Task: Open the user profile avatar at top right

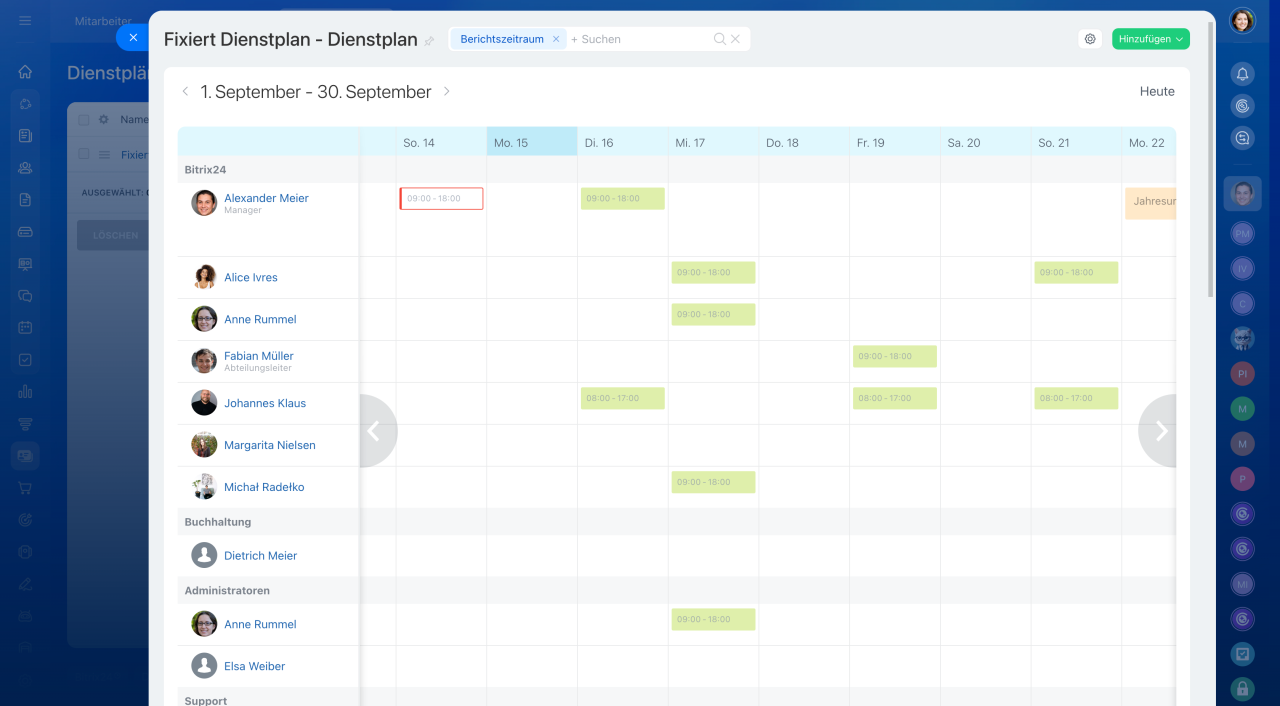Action: [x=1242, y=21]
